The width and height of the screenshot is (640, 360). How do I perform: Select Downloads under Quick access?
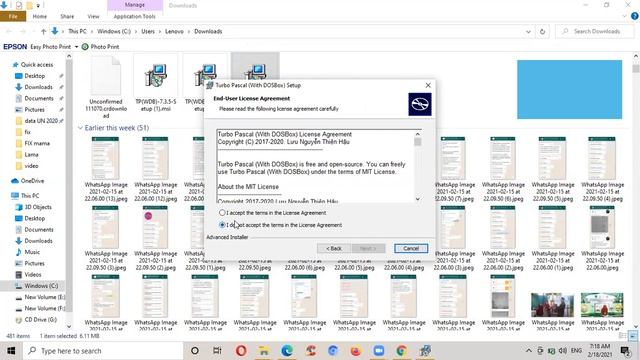38,87
